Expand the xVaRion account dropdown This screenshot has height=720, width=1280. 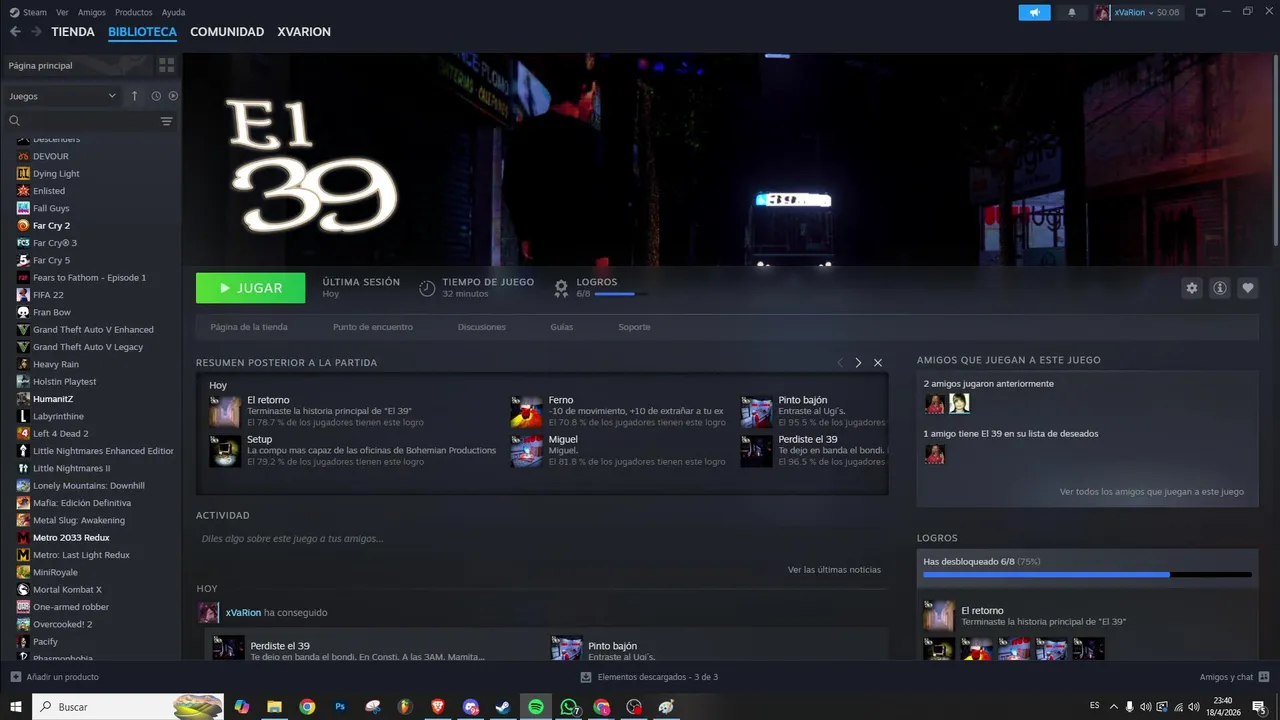[x=1136, y=12]
